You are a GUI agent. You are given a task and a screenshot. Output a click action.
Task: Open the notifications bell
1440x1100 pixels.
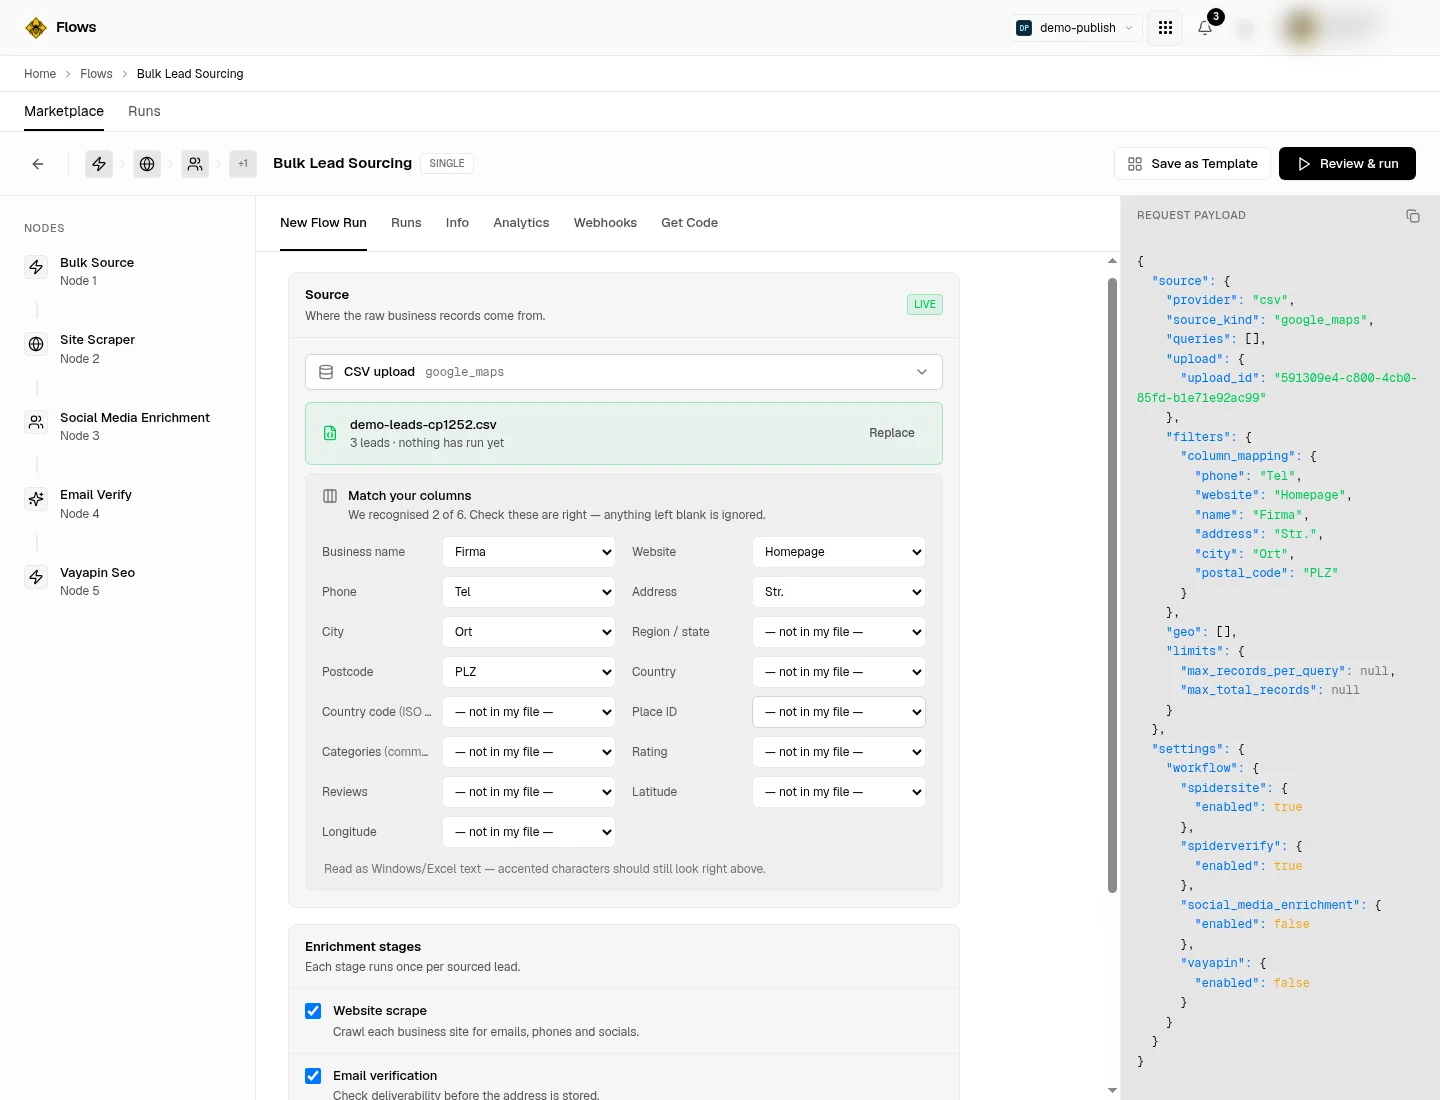pyautogui.click(x=1205, y=28)
